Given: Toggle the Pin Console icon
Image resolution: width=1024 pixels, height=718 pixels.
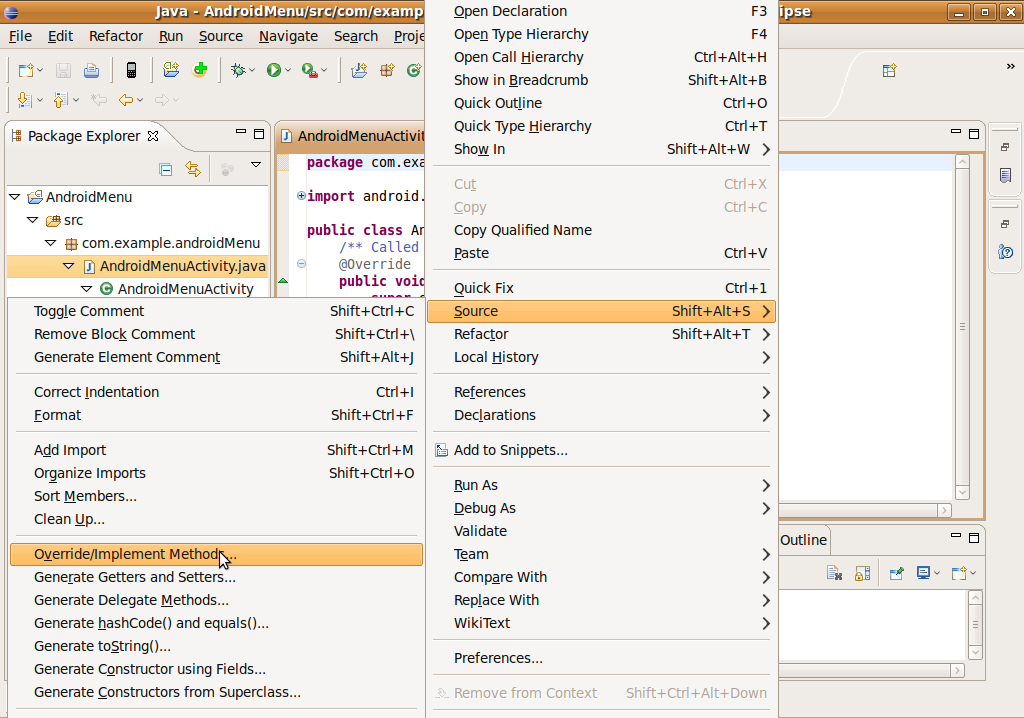Looking at the screenshot, I should pyautogui.click(x=897, y=574).
